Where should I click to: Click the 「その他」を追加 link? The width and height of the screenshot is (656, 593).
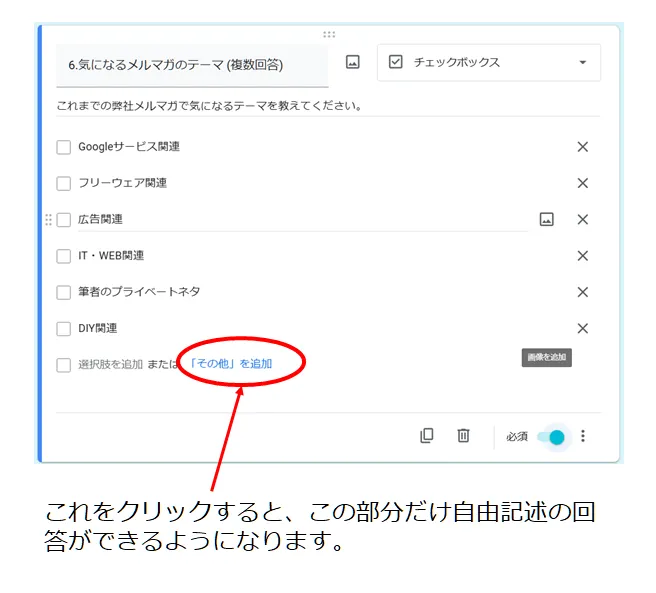230,364
